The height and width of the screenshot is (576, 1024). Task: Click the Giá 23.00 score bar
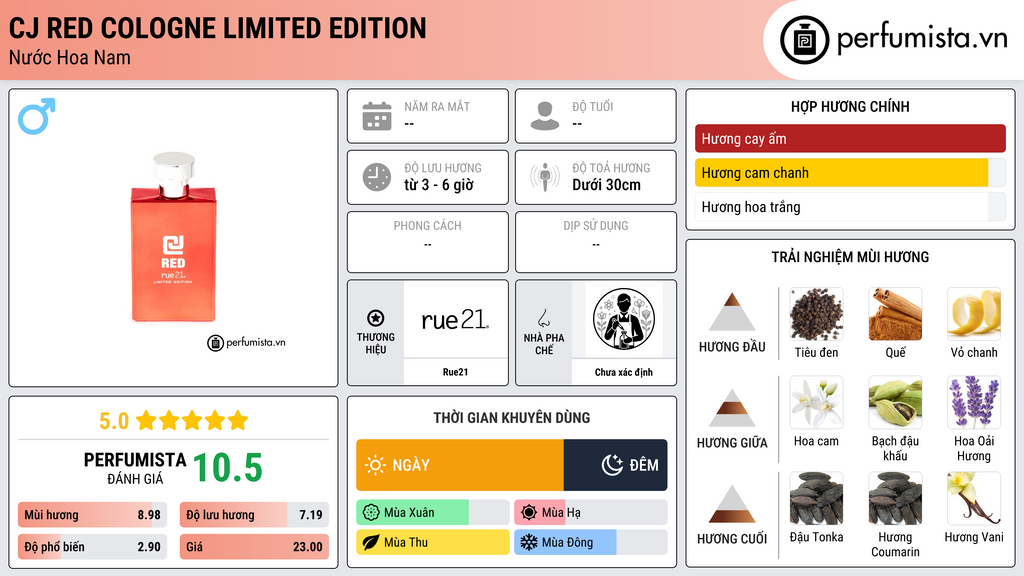coord(254,547)
